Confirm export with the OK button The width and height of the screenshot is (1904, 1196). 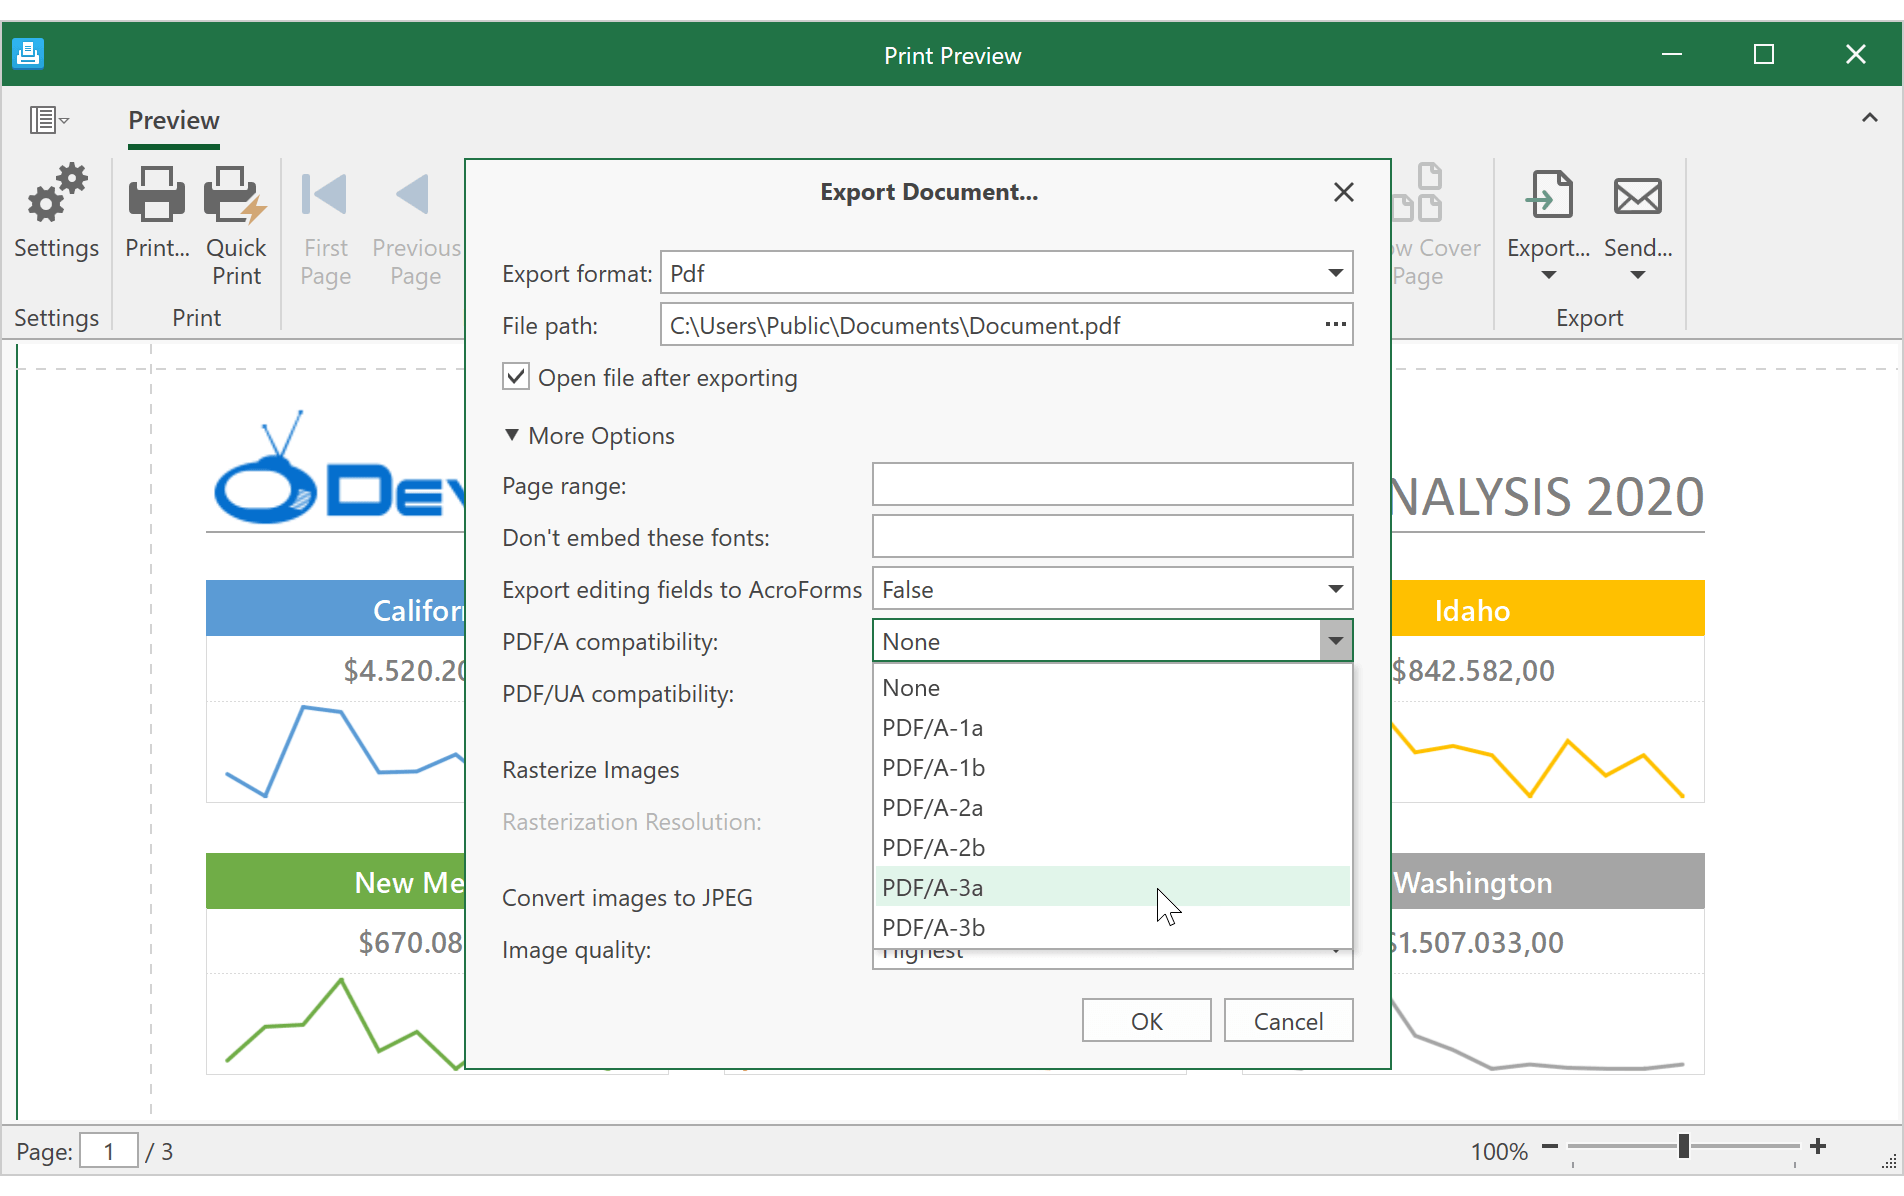click(1146, 1020)
